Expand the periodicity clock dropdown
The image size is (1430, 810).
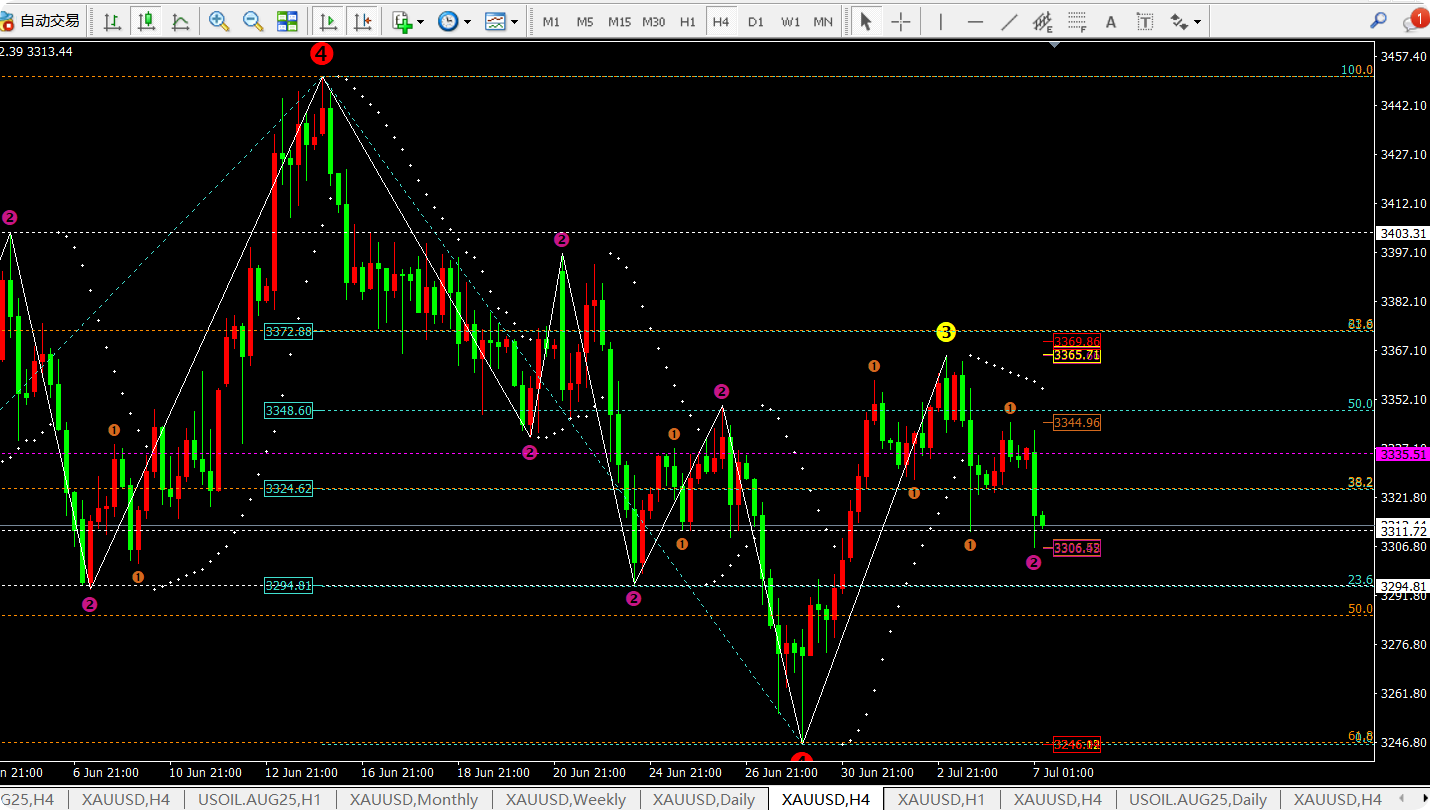(454, 21)
